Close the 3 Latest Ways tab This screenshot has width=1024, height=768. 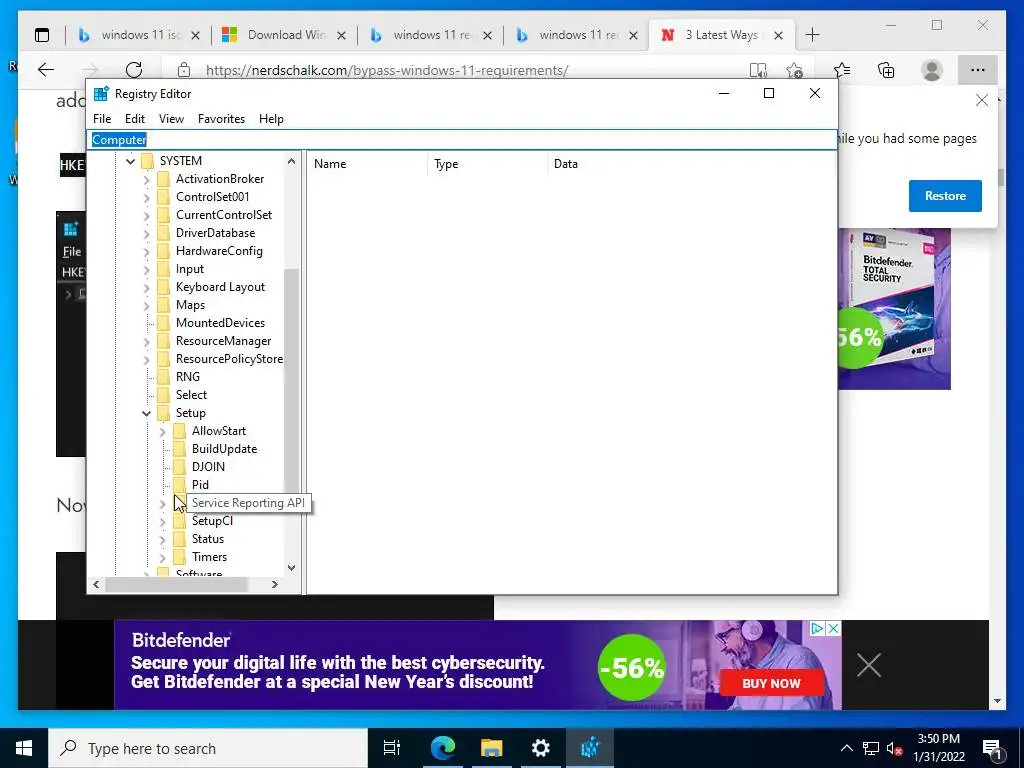pyautogui.click(x=778, y=36)
